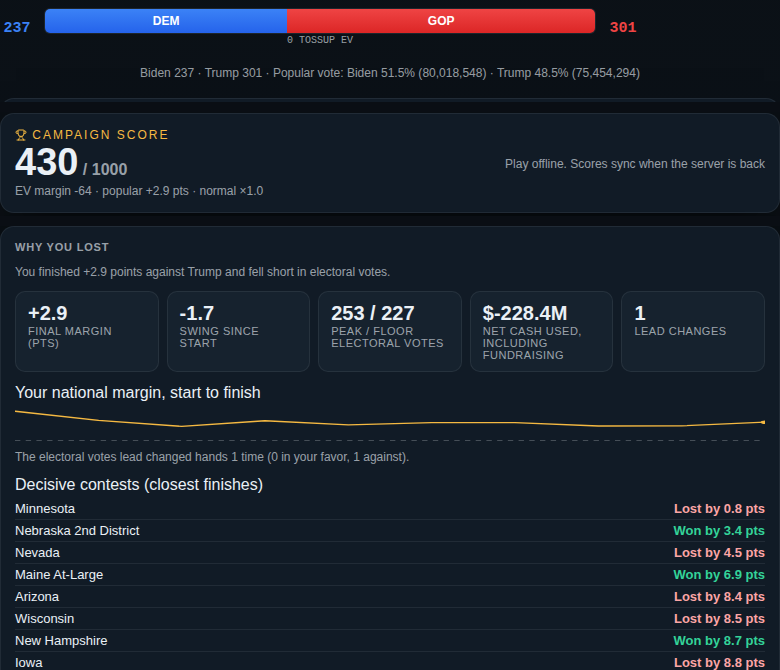
Task: Click the '0 TOSSUP EV' label
Action: pyautogui.click(x=320, y=40)
